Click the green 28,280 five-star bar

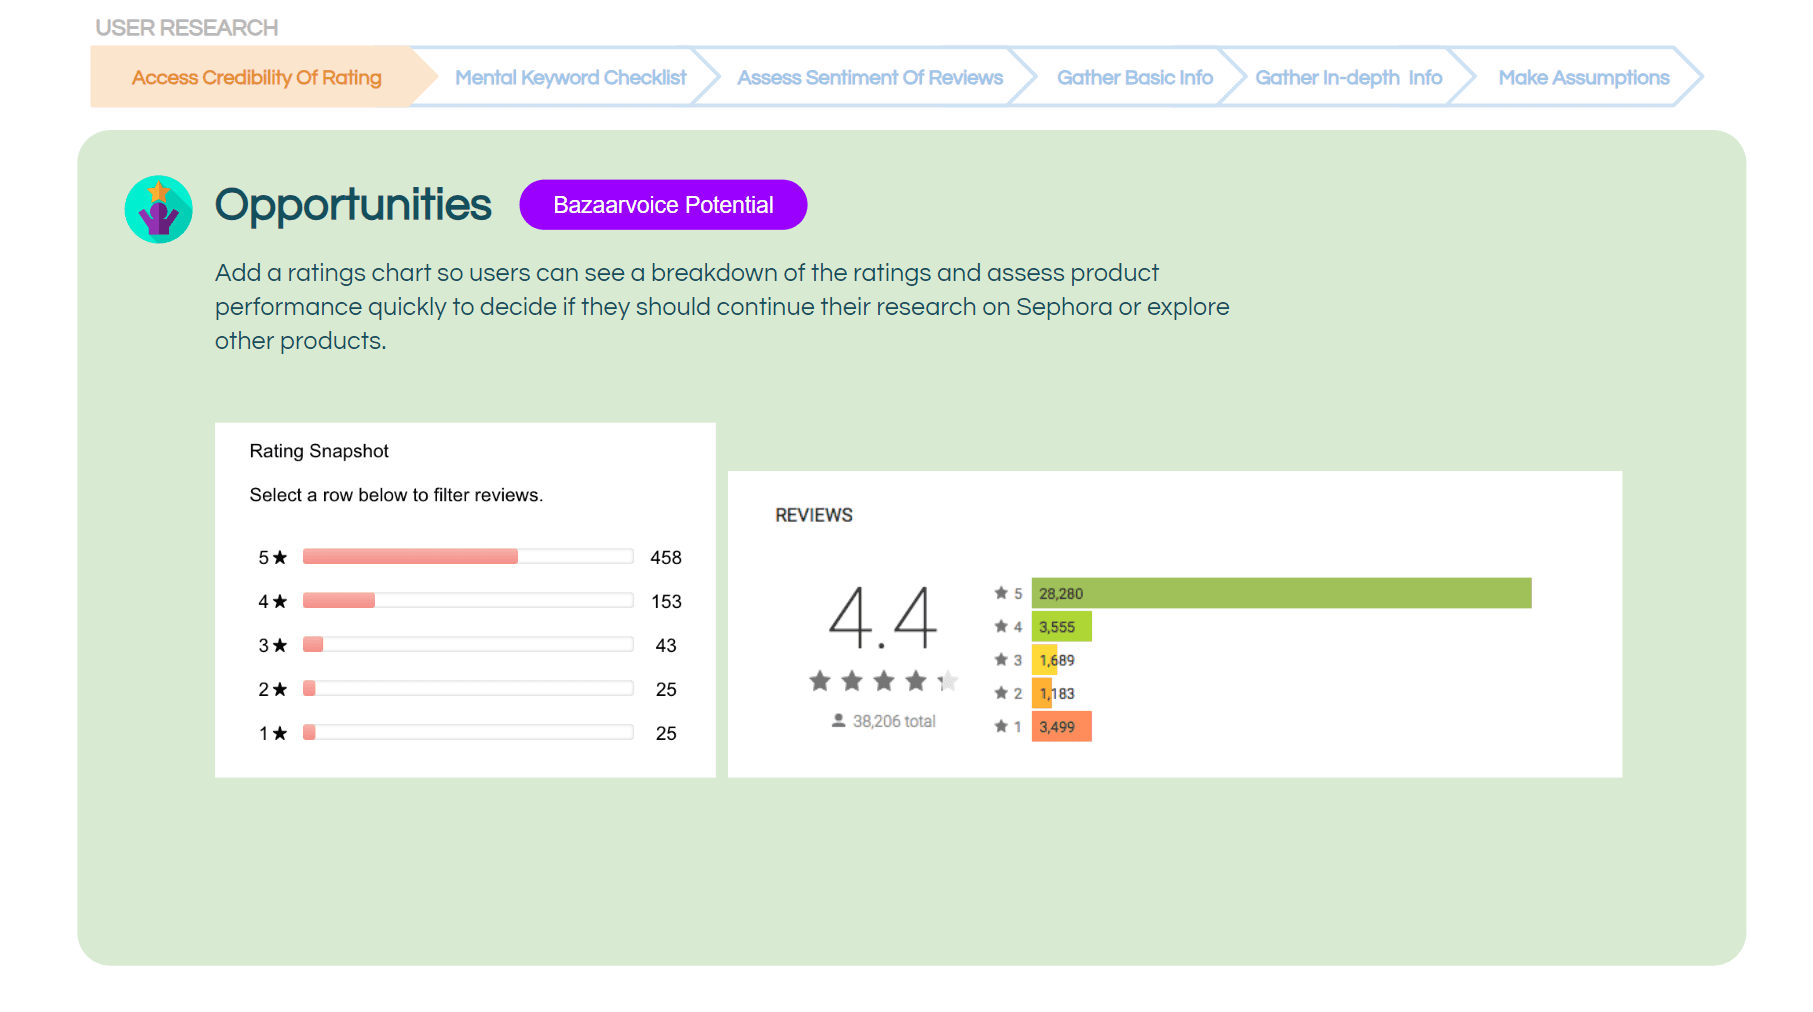(x=1281, y=593)
